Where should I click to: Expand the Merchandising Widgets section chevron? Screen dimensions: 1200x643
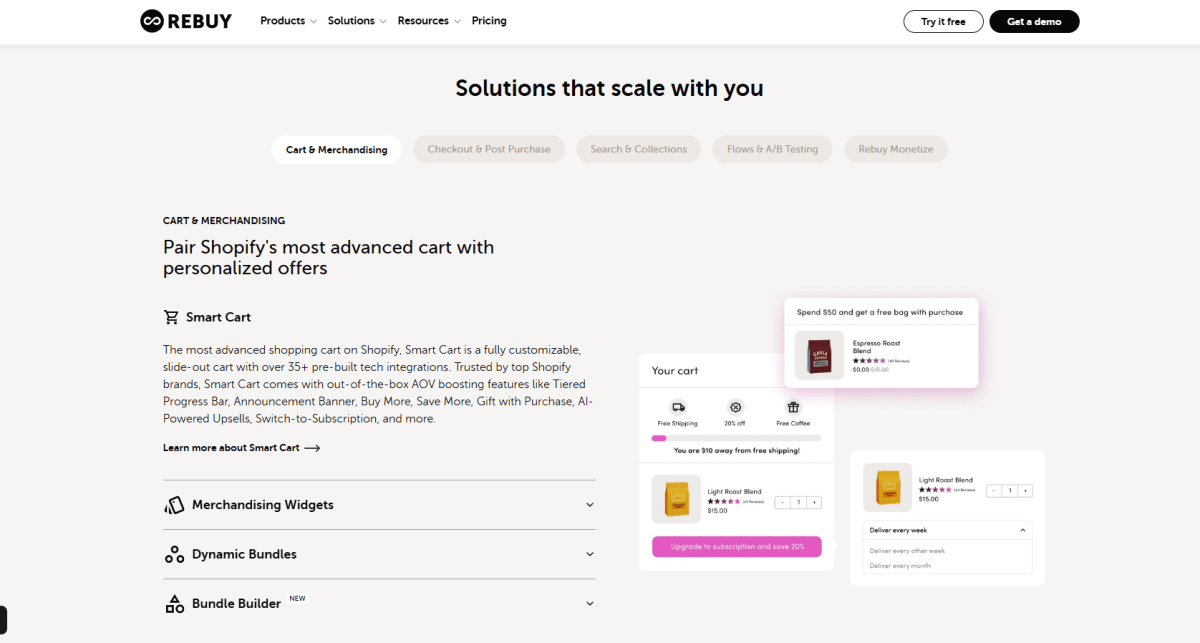coord(590,505)
